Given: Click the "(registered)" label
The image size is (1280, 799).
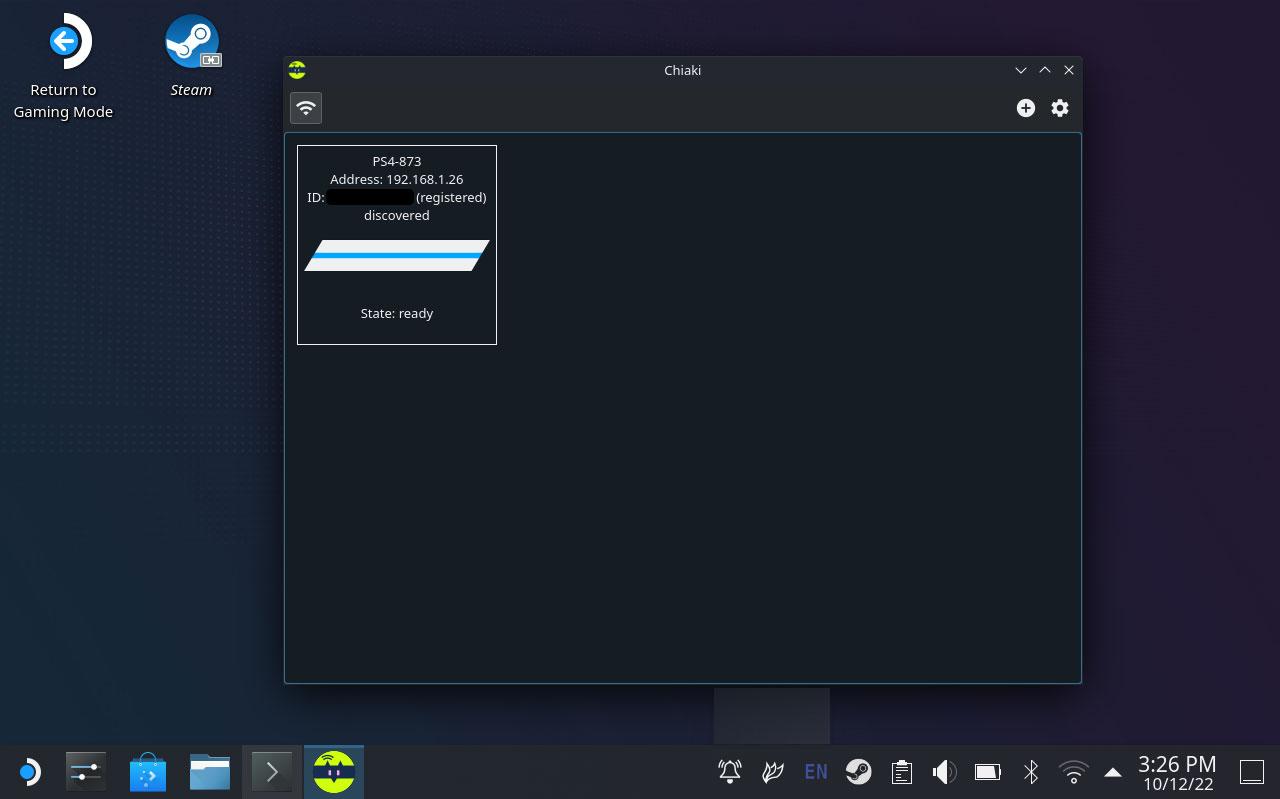Looking at the screenshot, I should pyautogui.click(x=451, y=197).
